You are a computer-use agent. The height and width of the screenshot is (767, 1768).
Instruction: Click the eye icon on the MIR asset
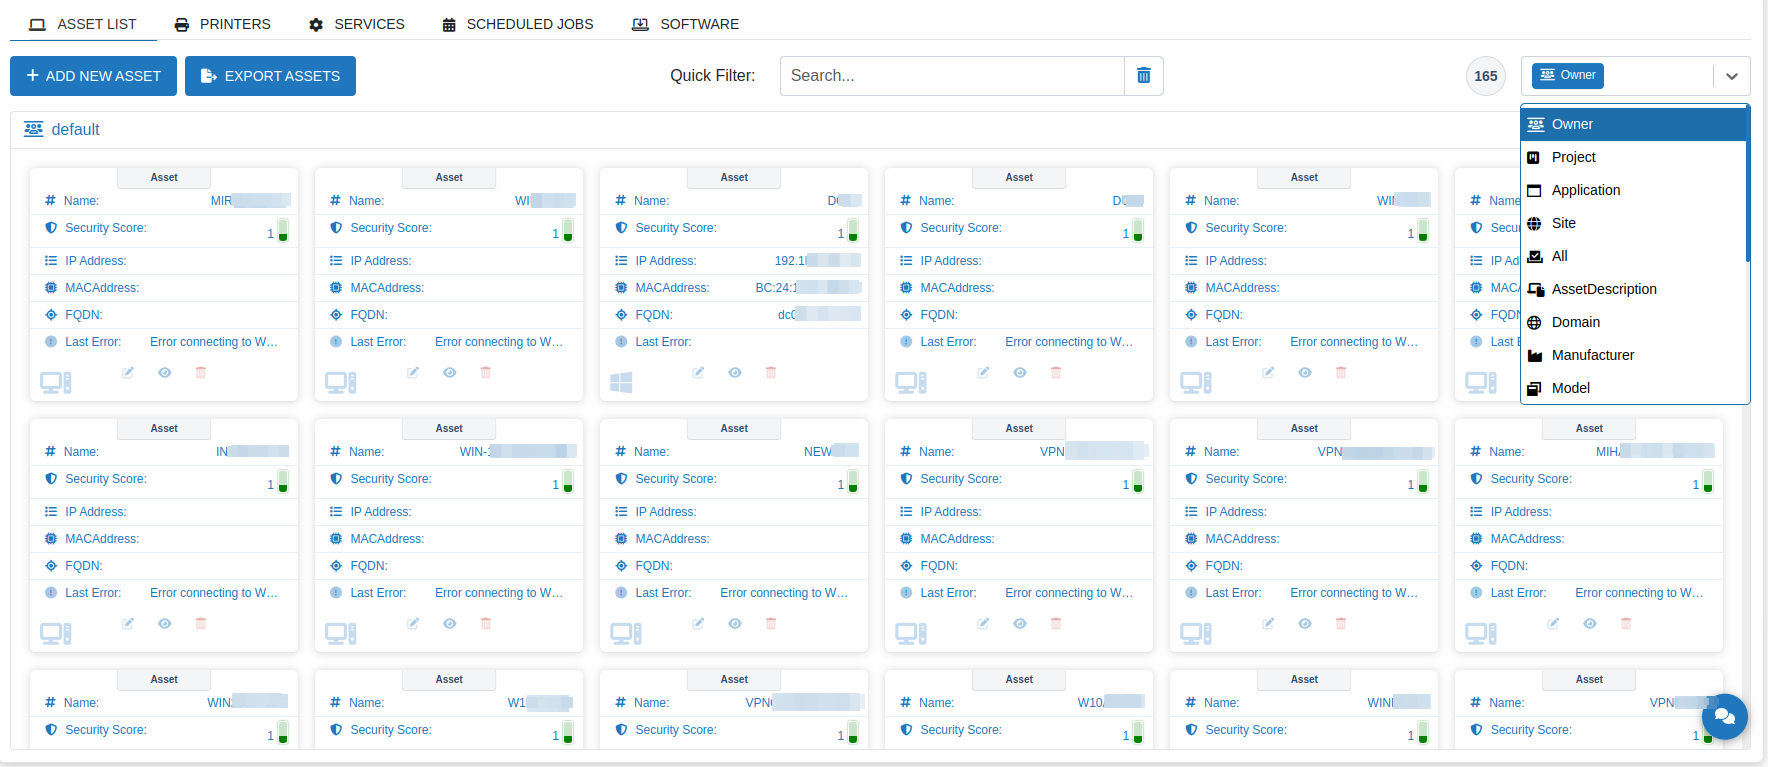165,372
